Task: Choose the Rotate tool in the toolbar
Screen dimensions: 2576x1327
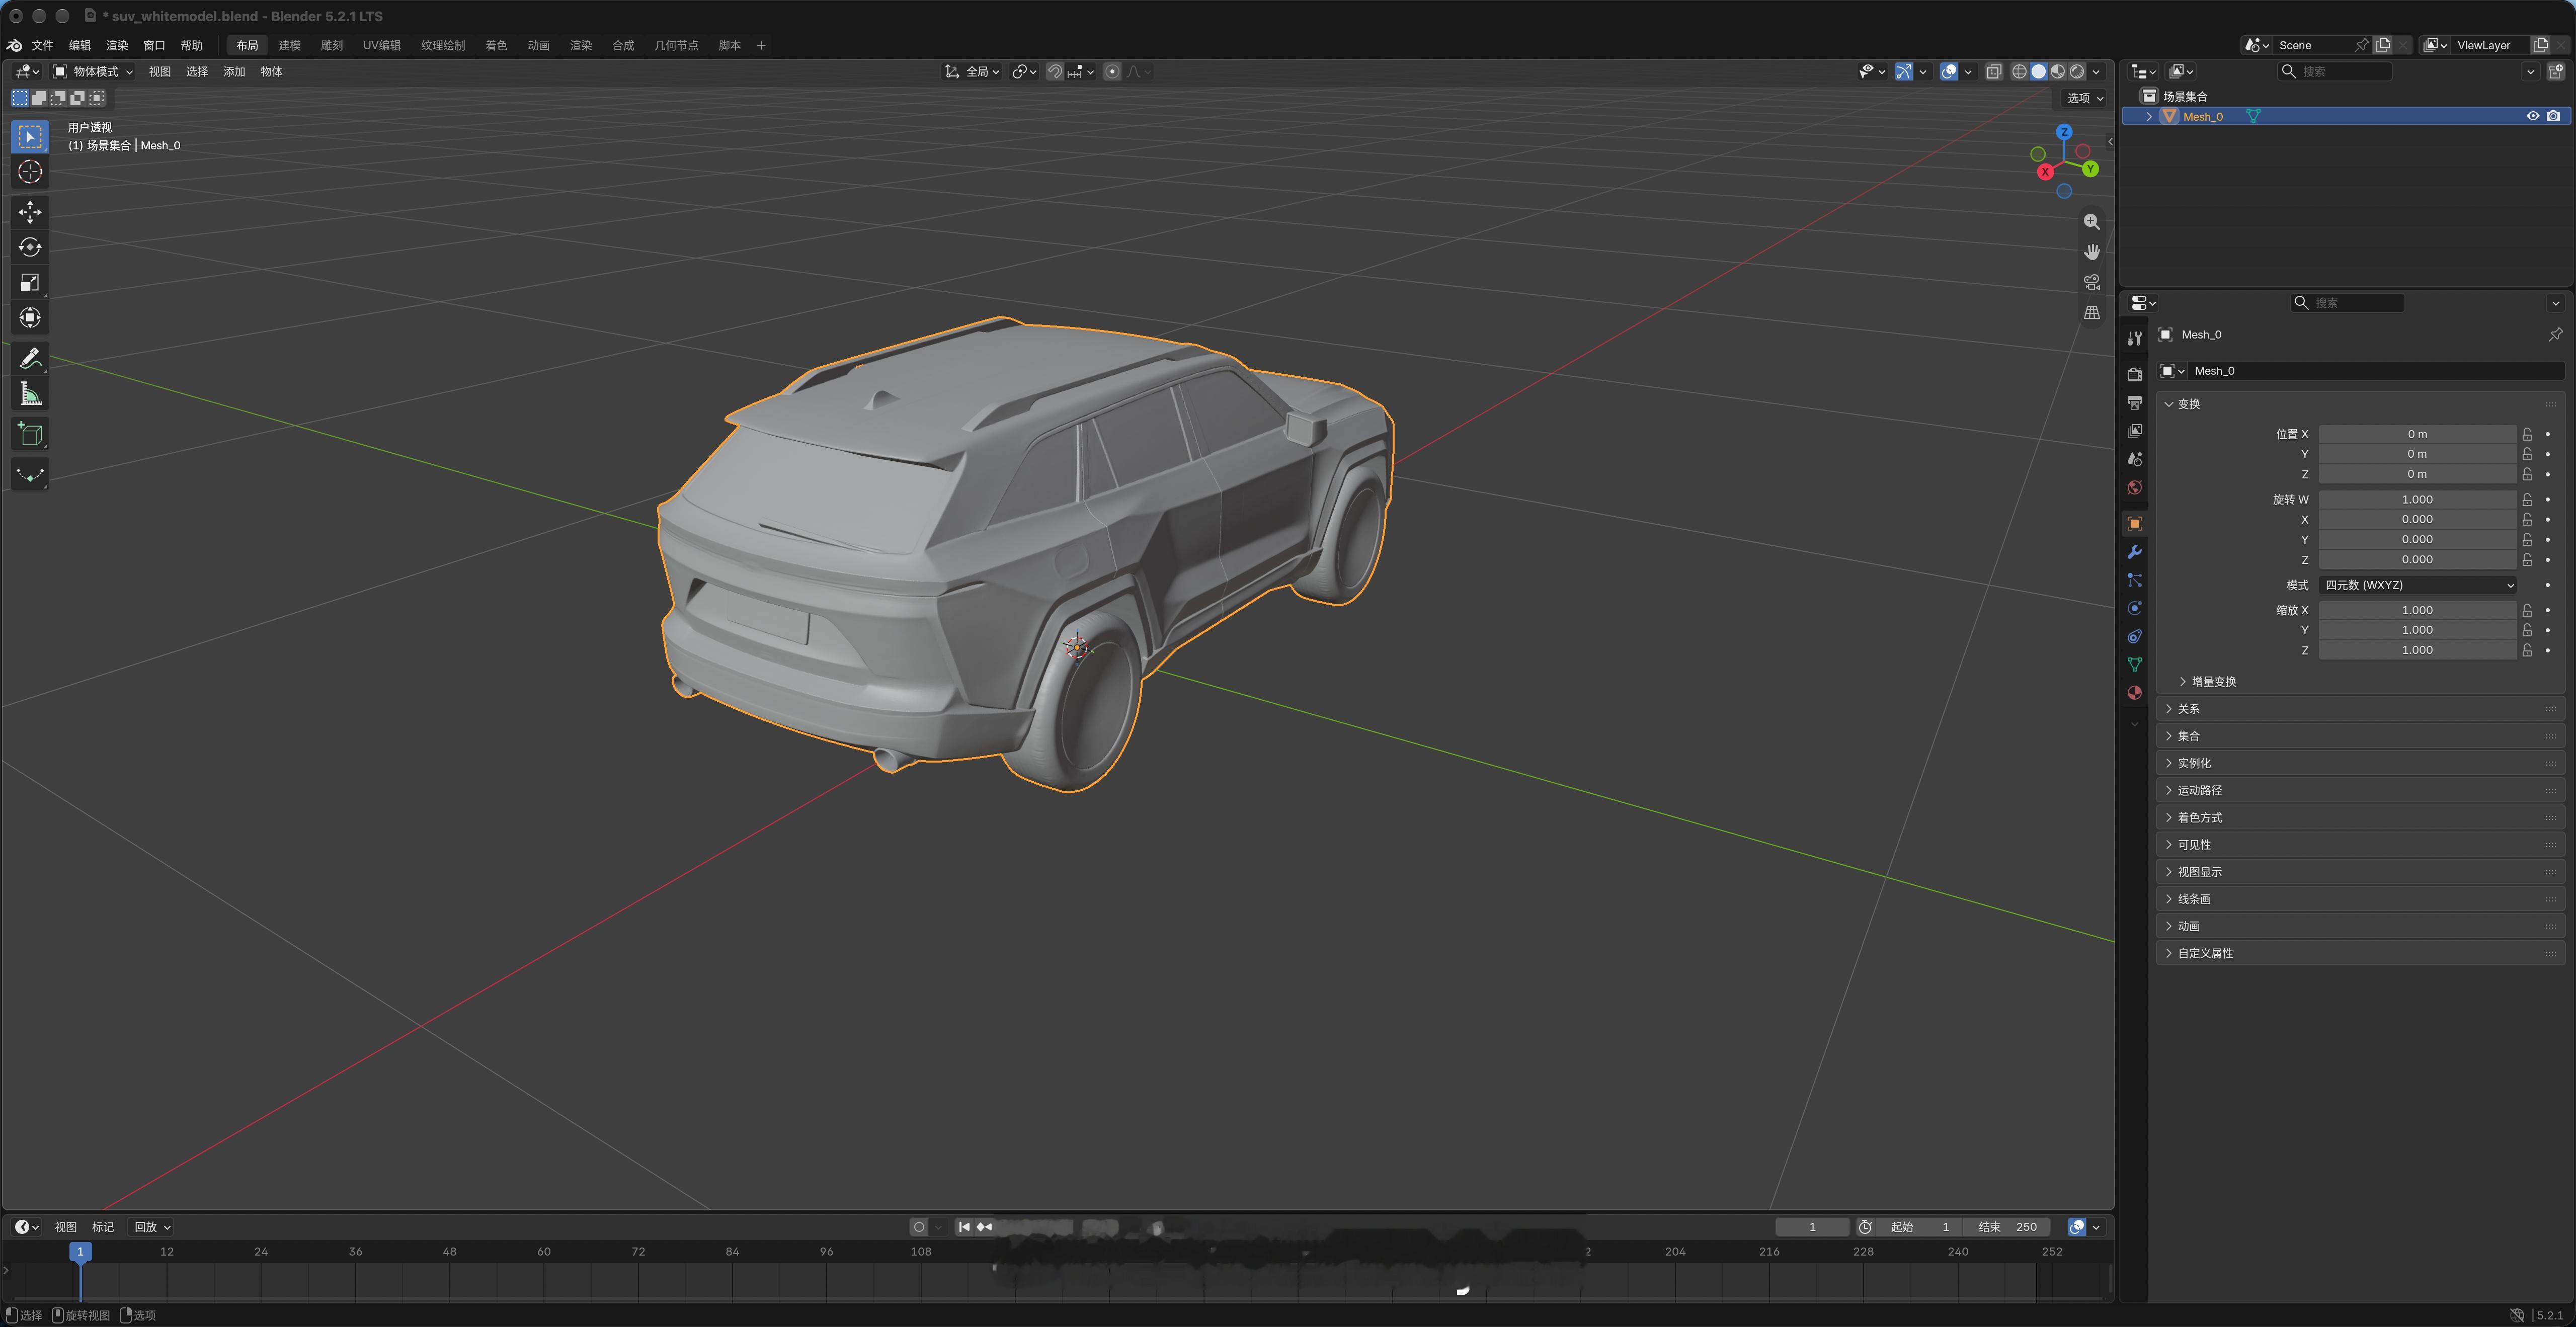Action: (x=30, y=247)
